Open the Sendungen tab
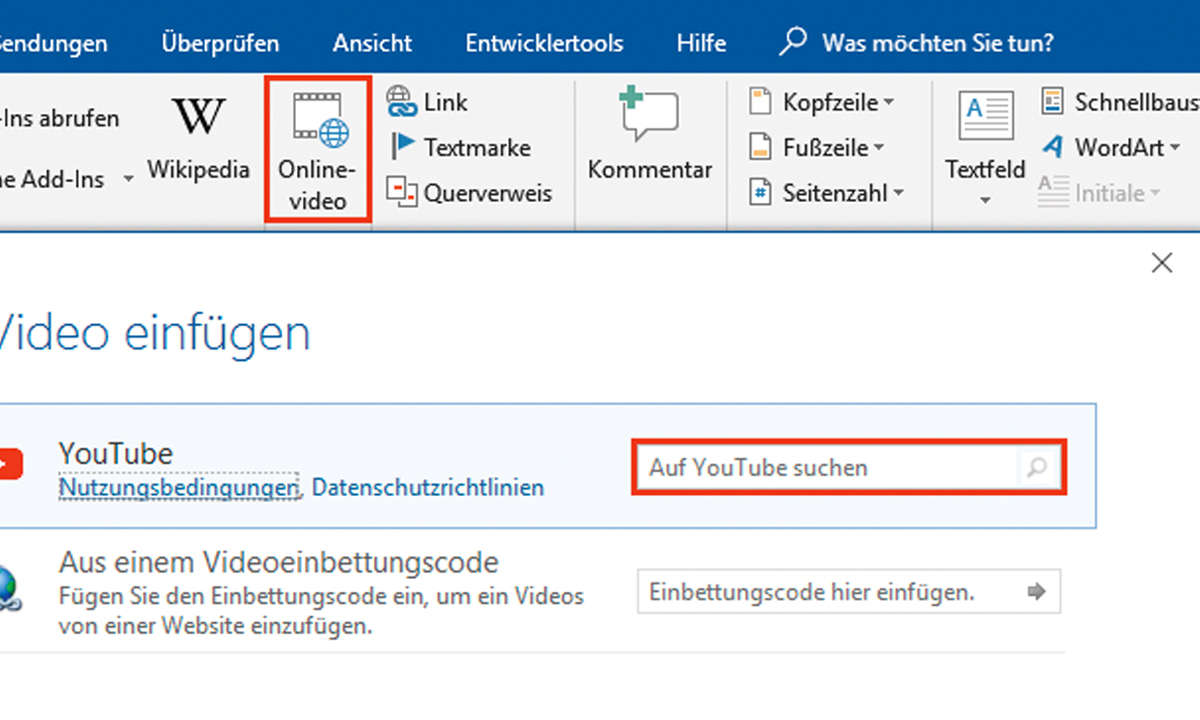Image resolution: width=1200 pixels, height=720 pixels. click(54, 43)
